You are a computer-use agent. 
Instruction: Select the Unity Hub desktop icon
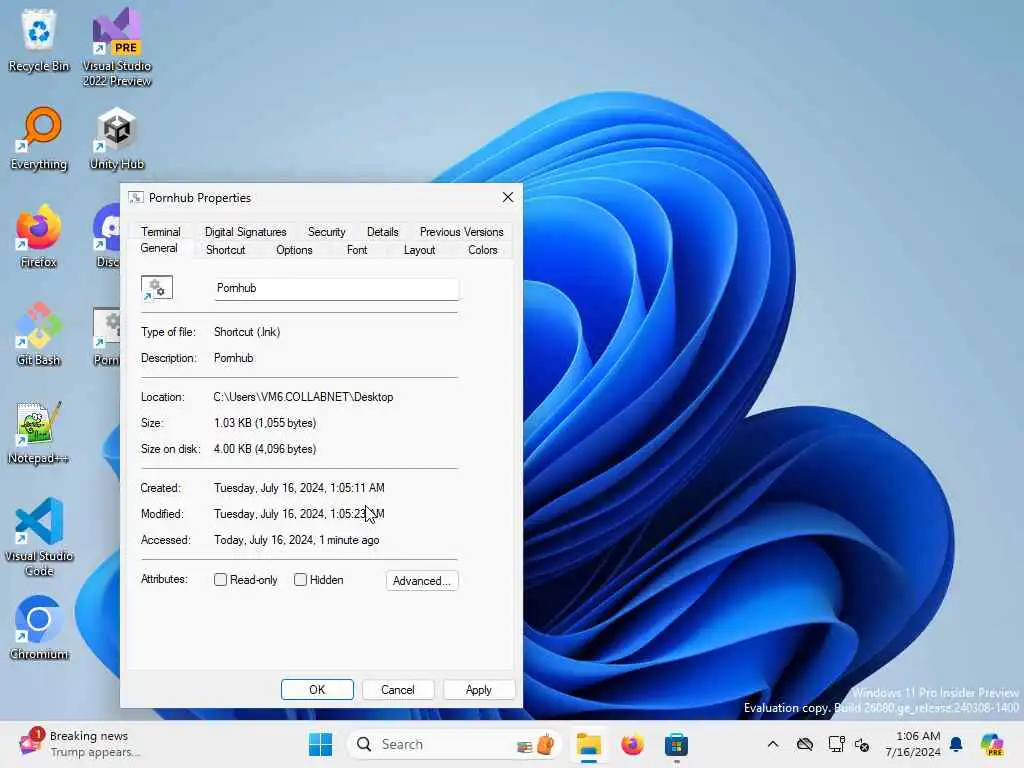pyautogui.click(x=117, y=138)
